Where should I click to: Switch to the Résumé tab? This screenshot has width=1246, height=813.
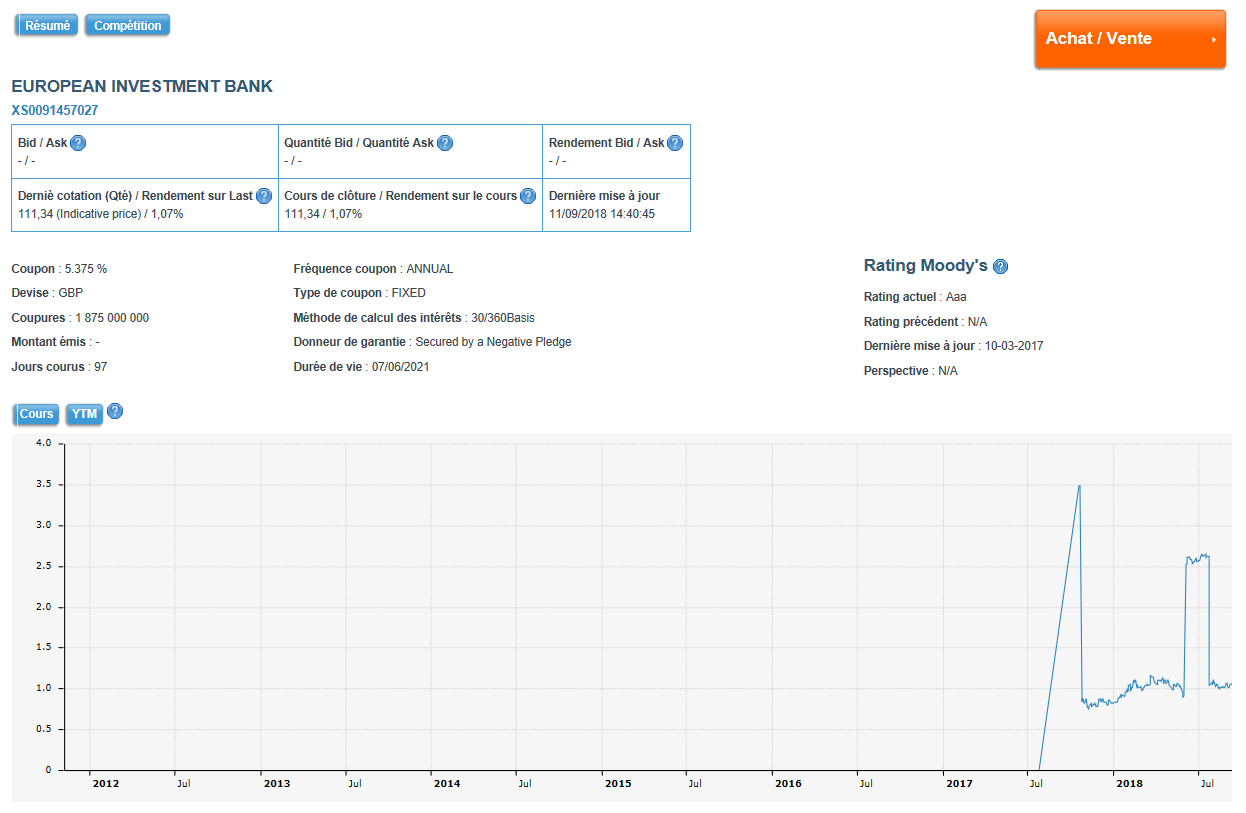(46, 26)
